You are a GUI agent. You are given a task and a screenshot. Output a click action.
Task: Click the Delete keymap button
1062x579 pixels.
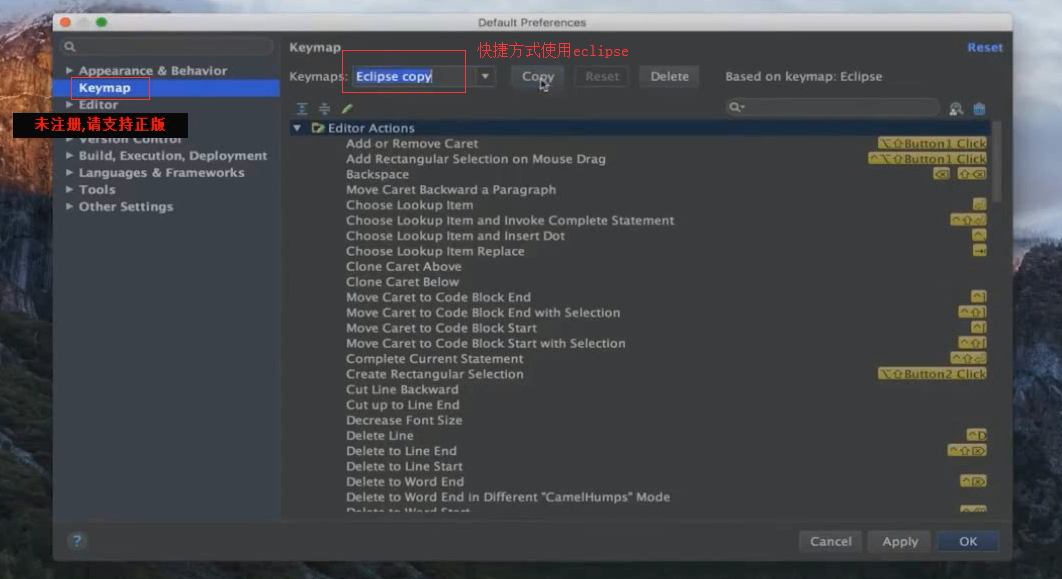pyautogui.click(x=669, y=76)
